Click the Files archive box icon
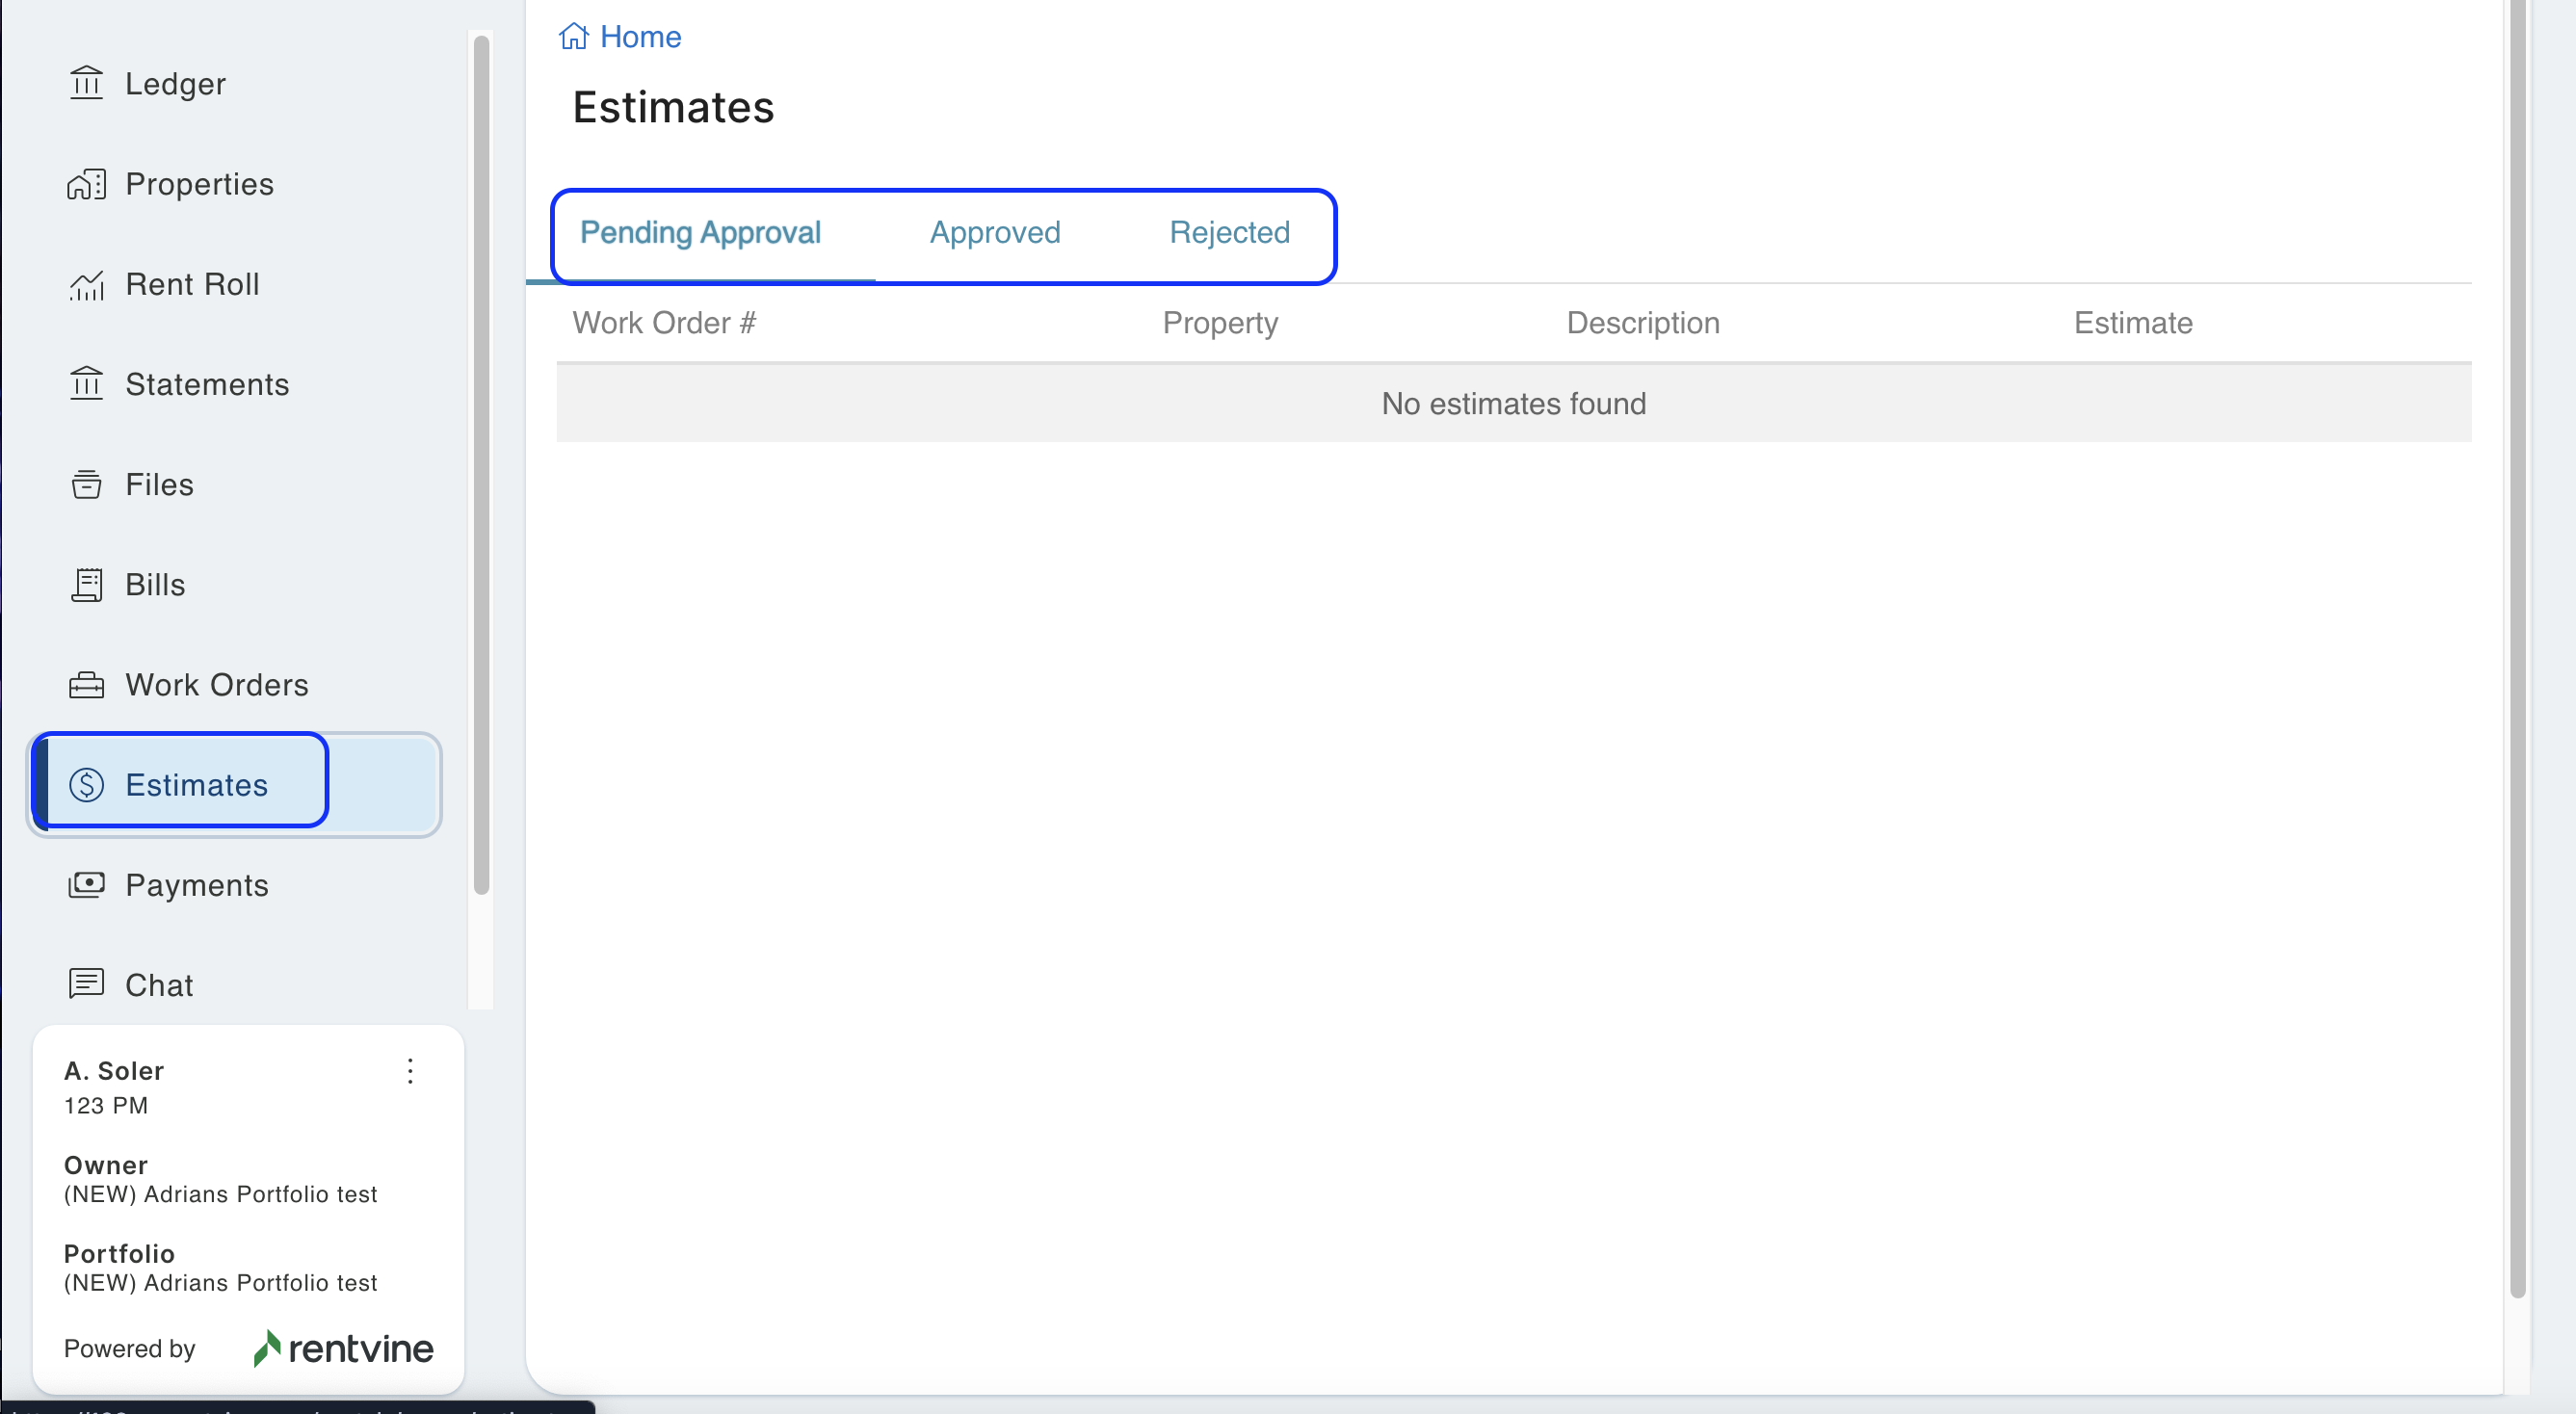The width and height of the screenshot is (2576, 1414). (86, 485)
